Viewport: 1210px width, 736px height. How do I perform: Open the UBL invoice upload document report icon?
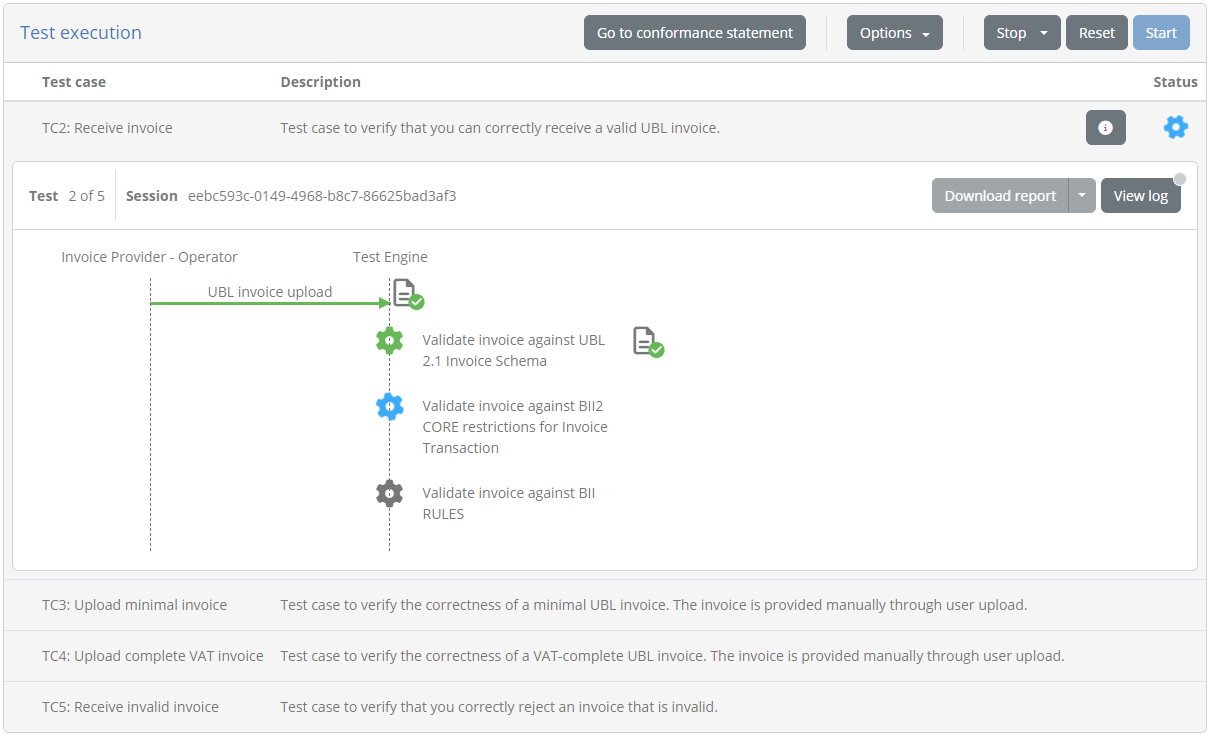pyautogui.click(x=407, y=294)
